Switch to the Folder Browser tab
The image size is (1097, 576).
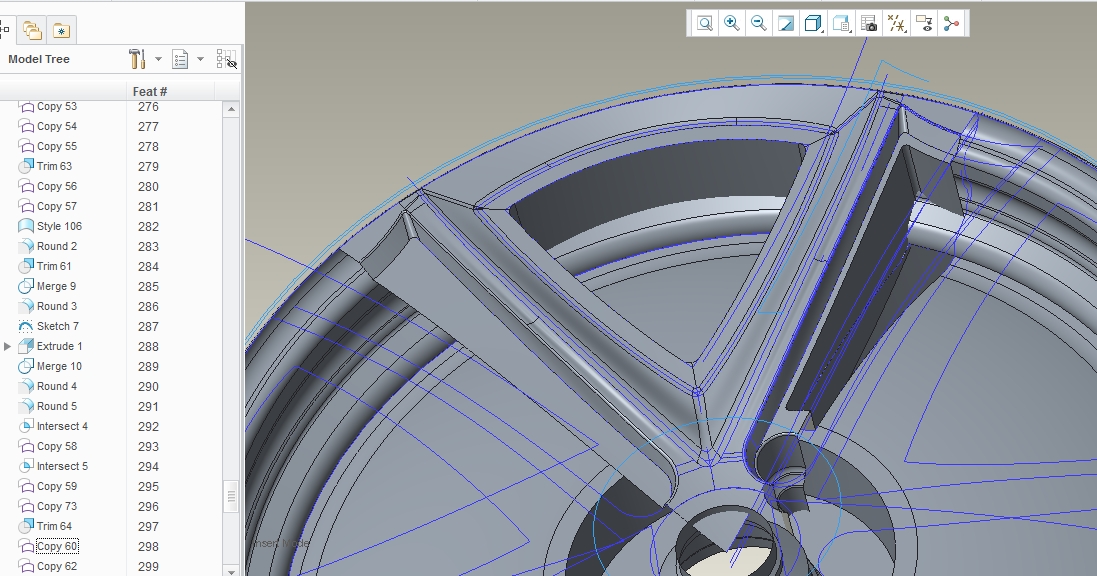[x=32, y=30]
